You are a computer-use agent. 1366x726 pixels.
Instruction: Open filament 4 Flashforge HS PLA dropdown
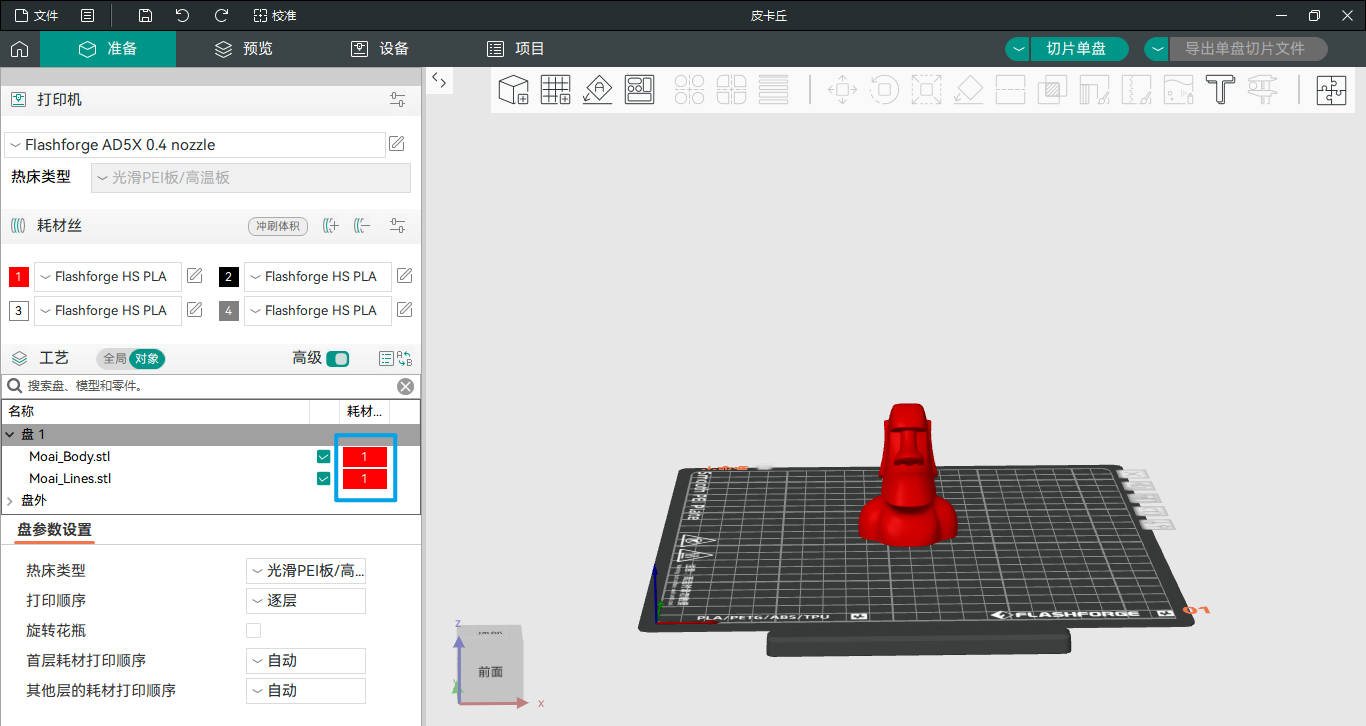[x=318, y=311]
